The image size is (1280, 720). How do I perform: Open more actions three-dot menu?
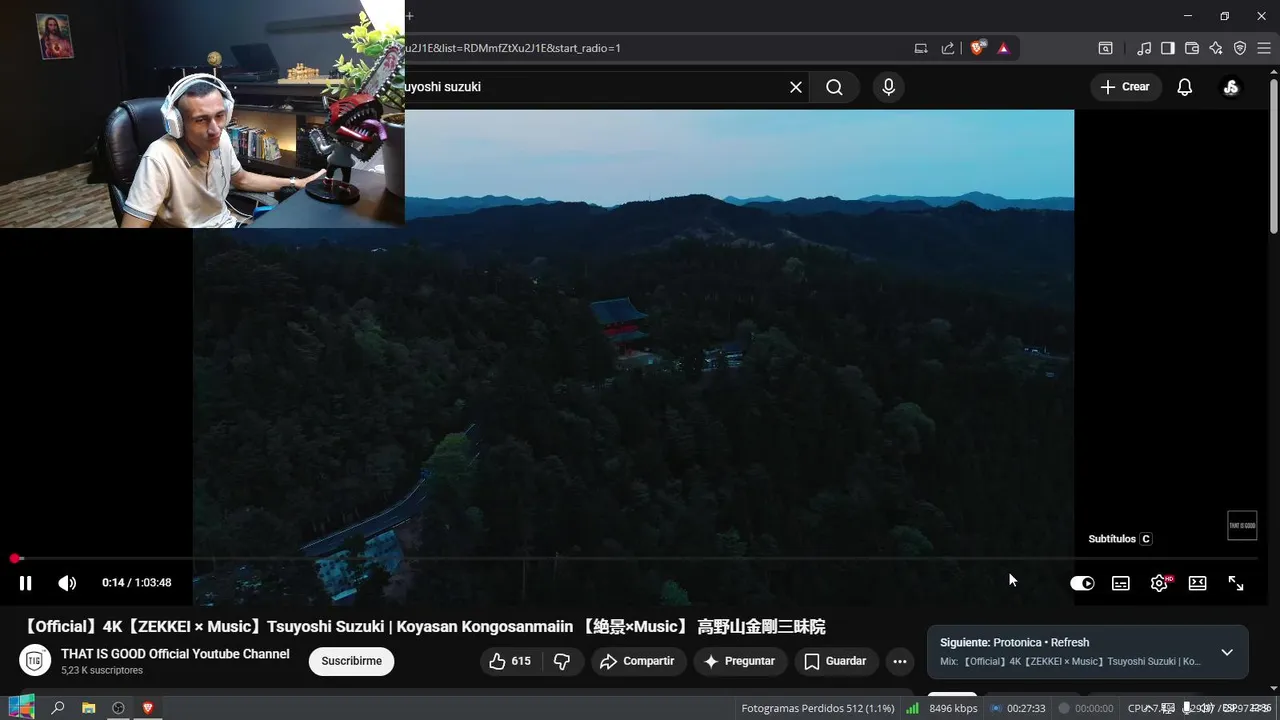click(899, 661)
